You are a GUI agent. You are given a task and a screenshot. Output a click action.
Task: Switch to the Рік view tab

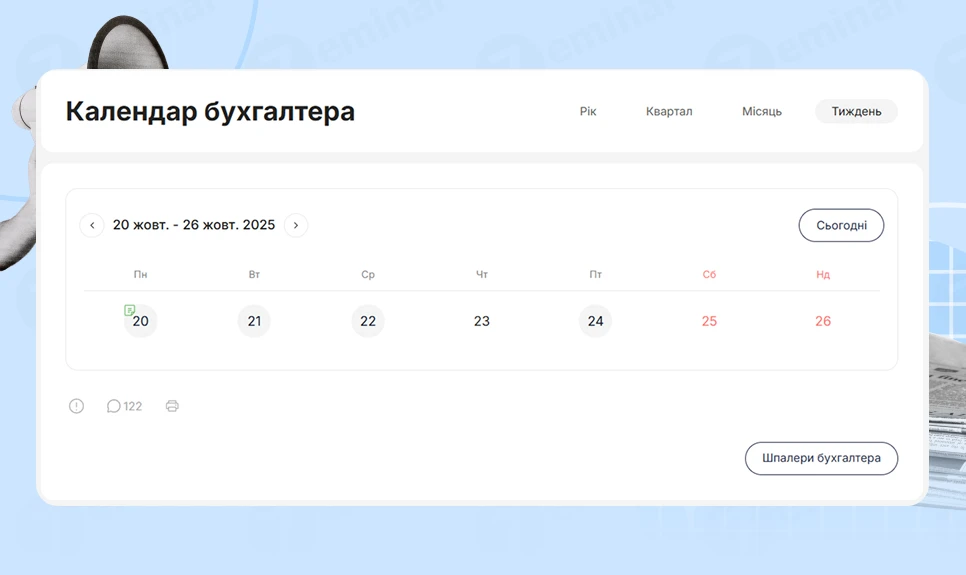[x=588, y=112]
